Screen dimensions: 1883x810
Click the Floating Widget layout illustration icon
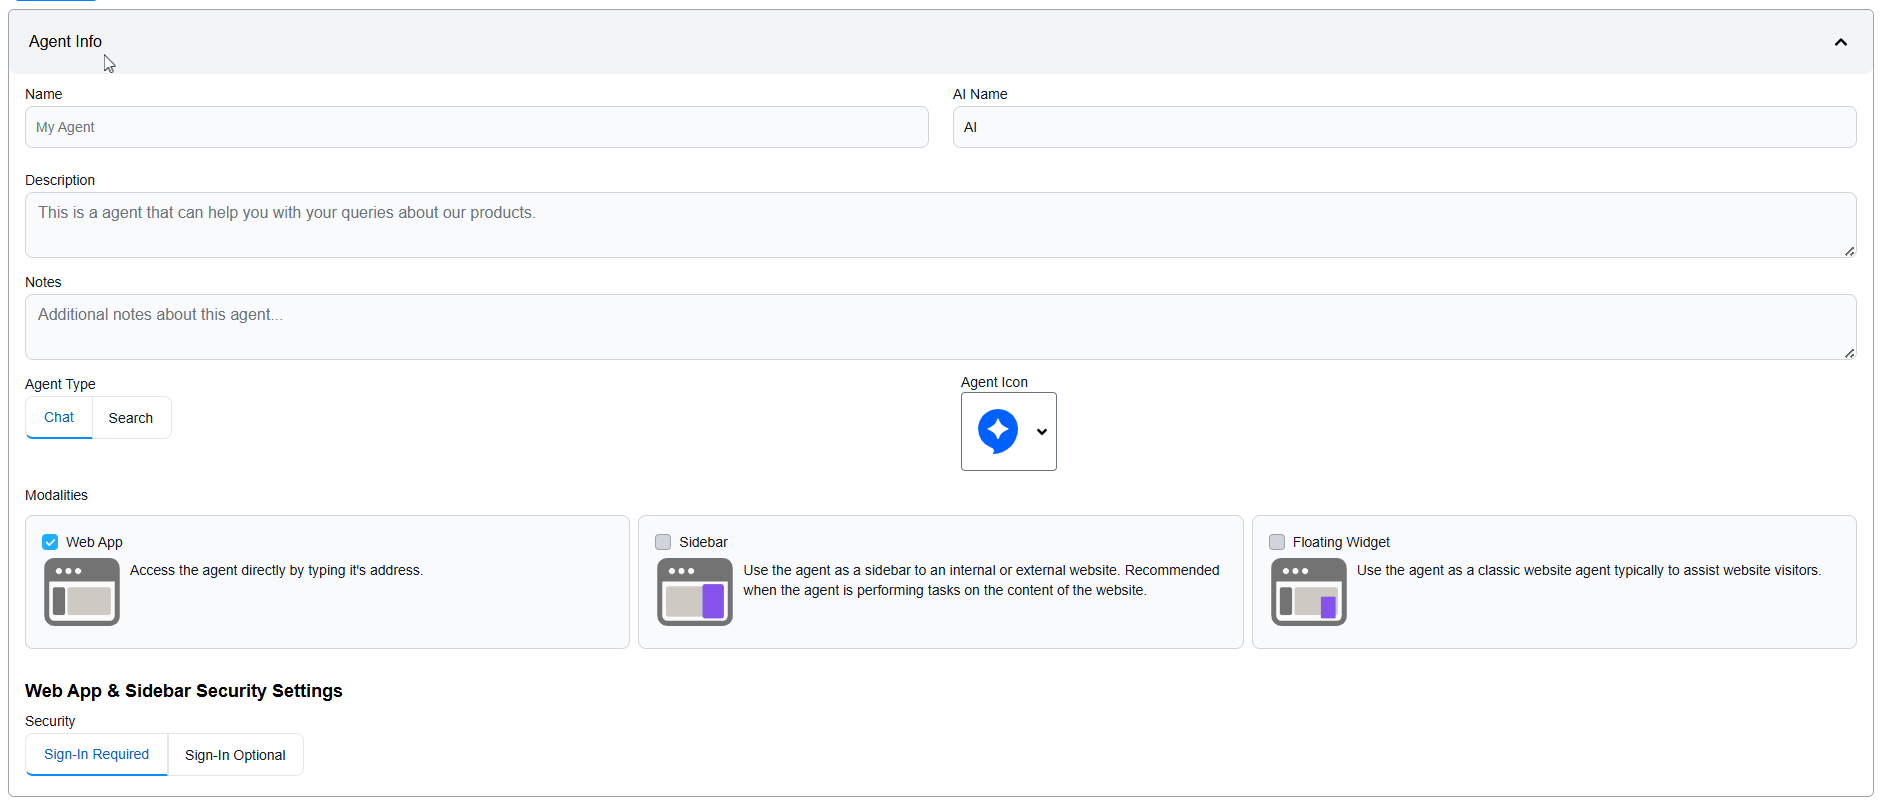(1308, 592)
